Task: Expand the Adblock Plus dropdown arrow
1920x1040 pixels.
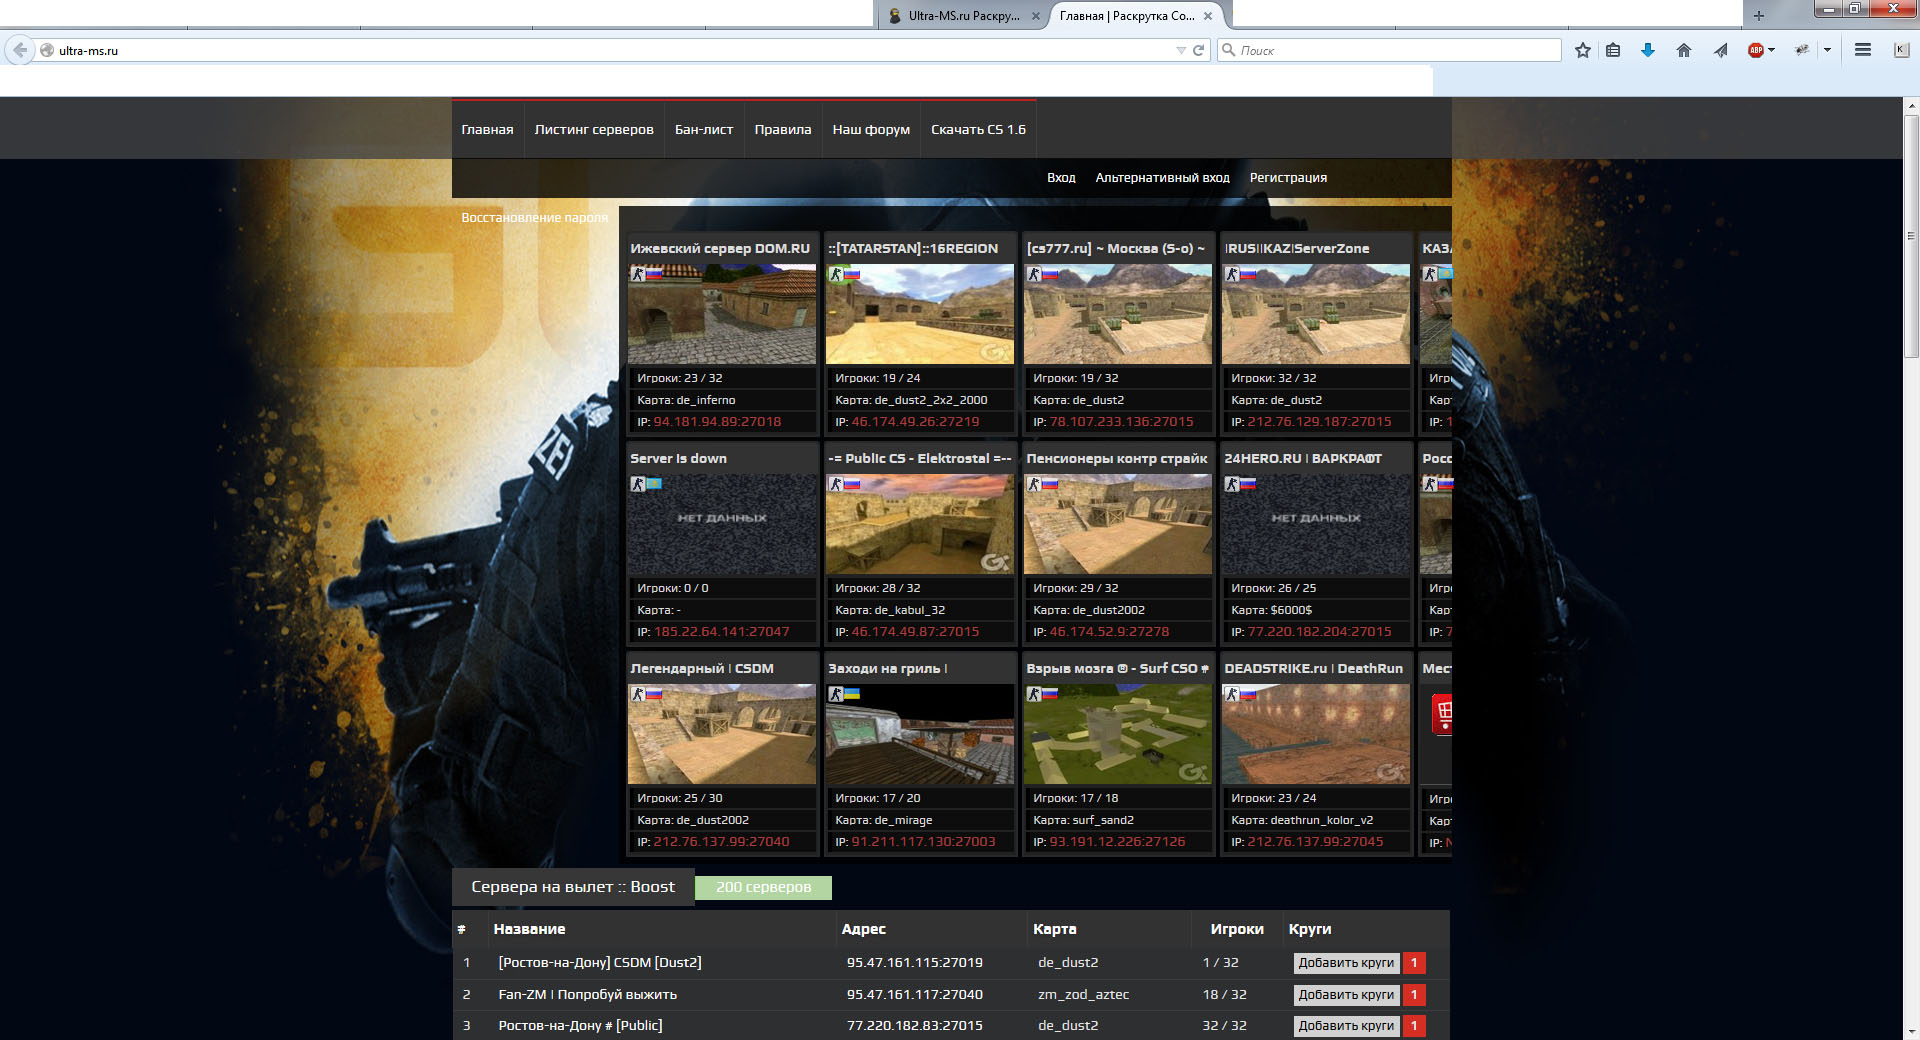Action: (x=1771, y=50)
